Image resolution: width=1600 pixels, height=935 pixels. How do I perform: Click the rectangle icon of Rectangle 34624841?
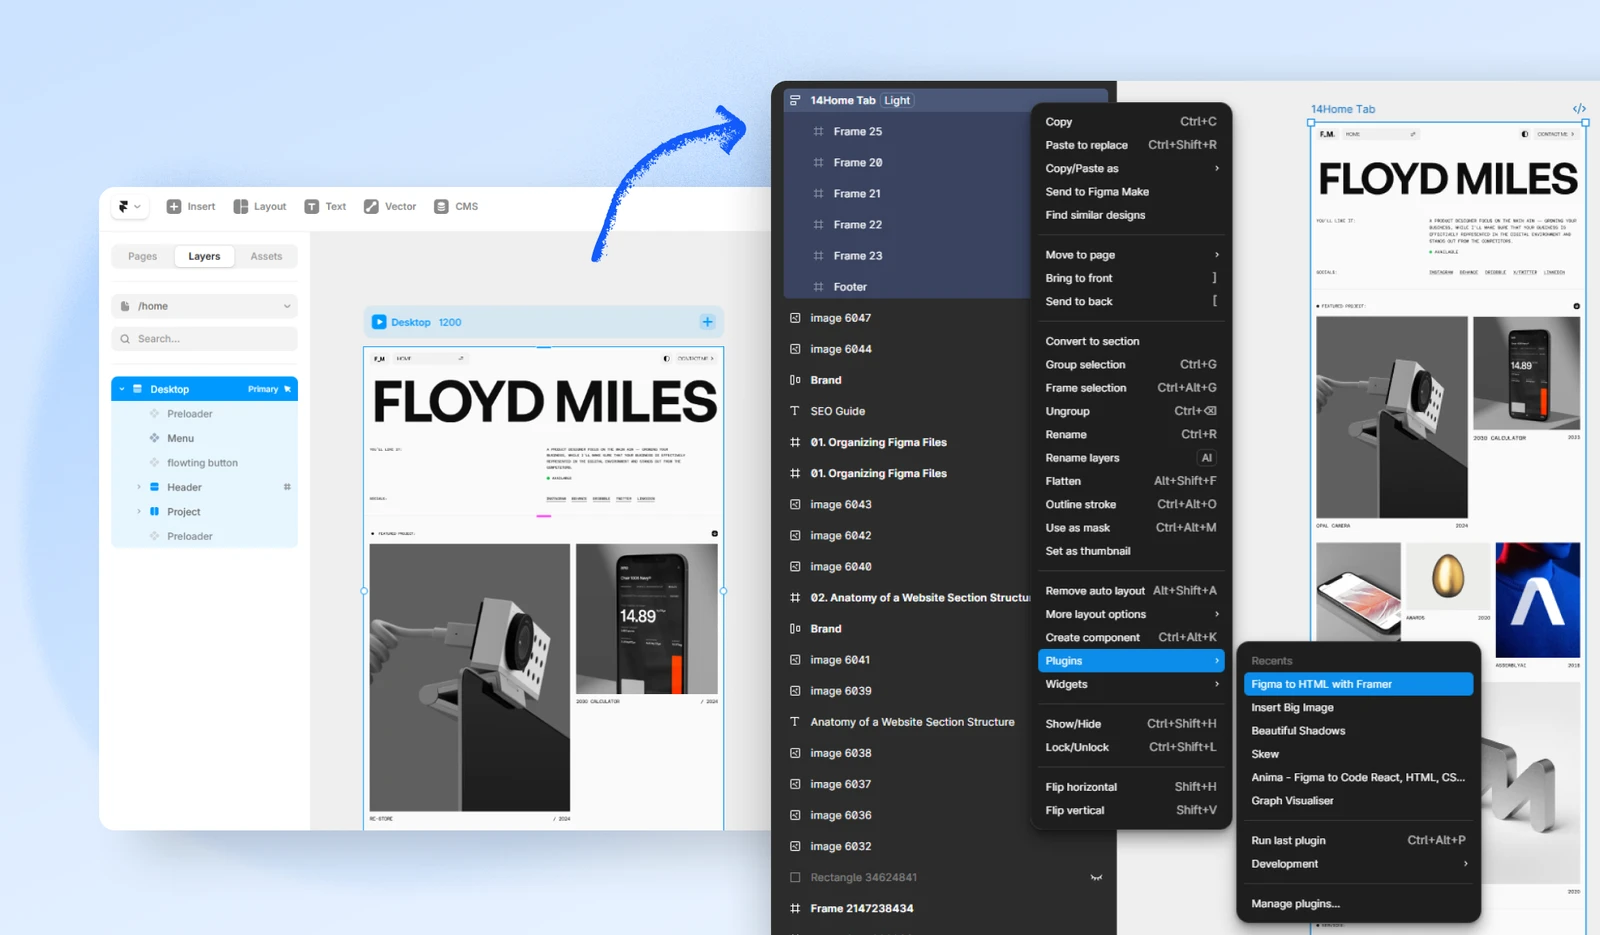coord(795,877)
